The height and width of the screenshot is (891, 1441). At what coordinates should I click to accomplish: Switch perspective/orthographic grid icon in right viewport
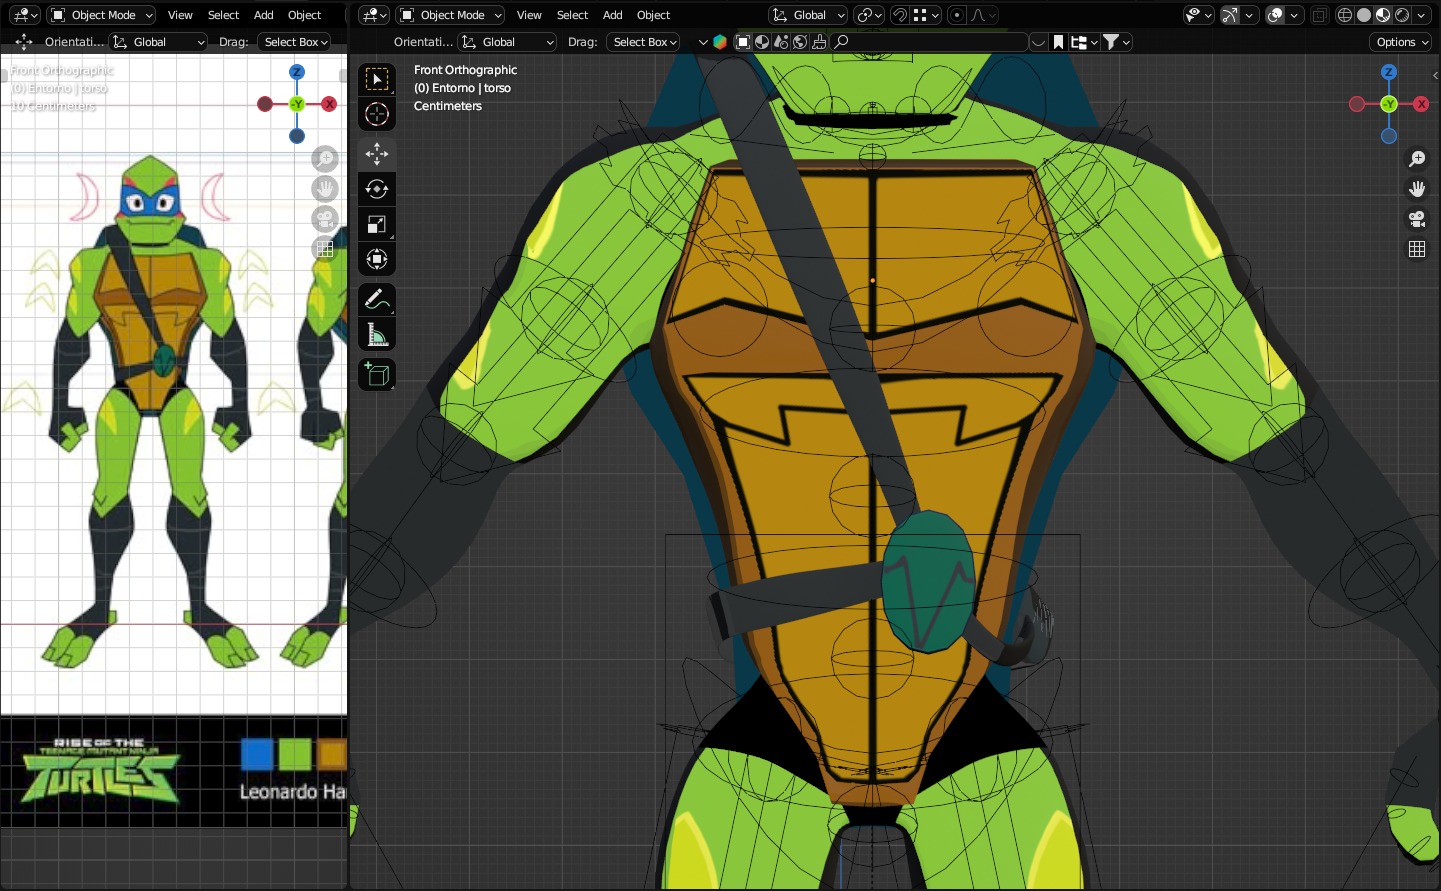click(x=1417, y=249)
